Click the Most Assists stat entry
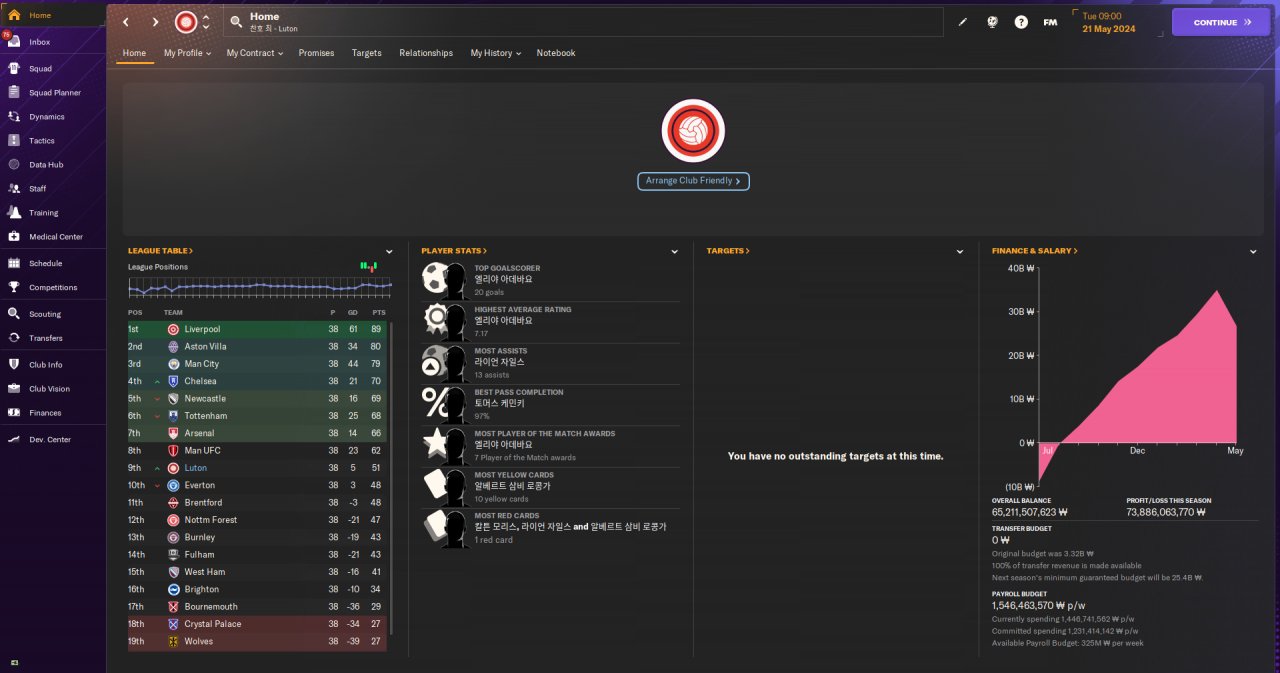Image resolution: width=1280 pixels, height=673 pixels. [550, 364]
